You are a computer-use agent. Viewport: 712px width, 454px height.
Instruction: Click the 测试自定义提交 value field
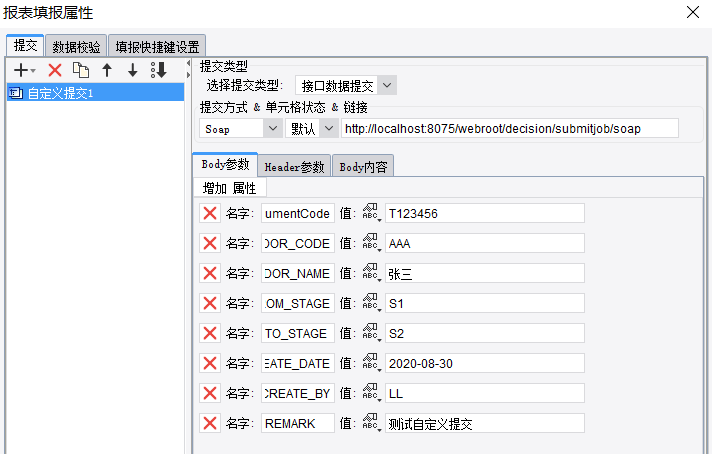coord(485,423)
